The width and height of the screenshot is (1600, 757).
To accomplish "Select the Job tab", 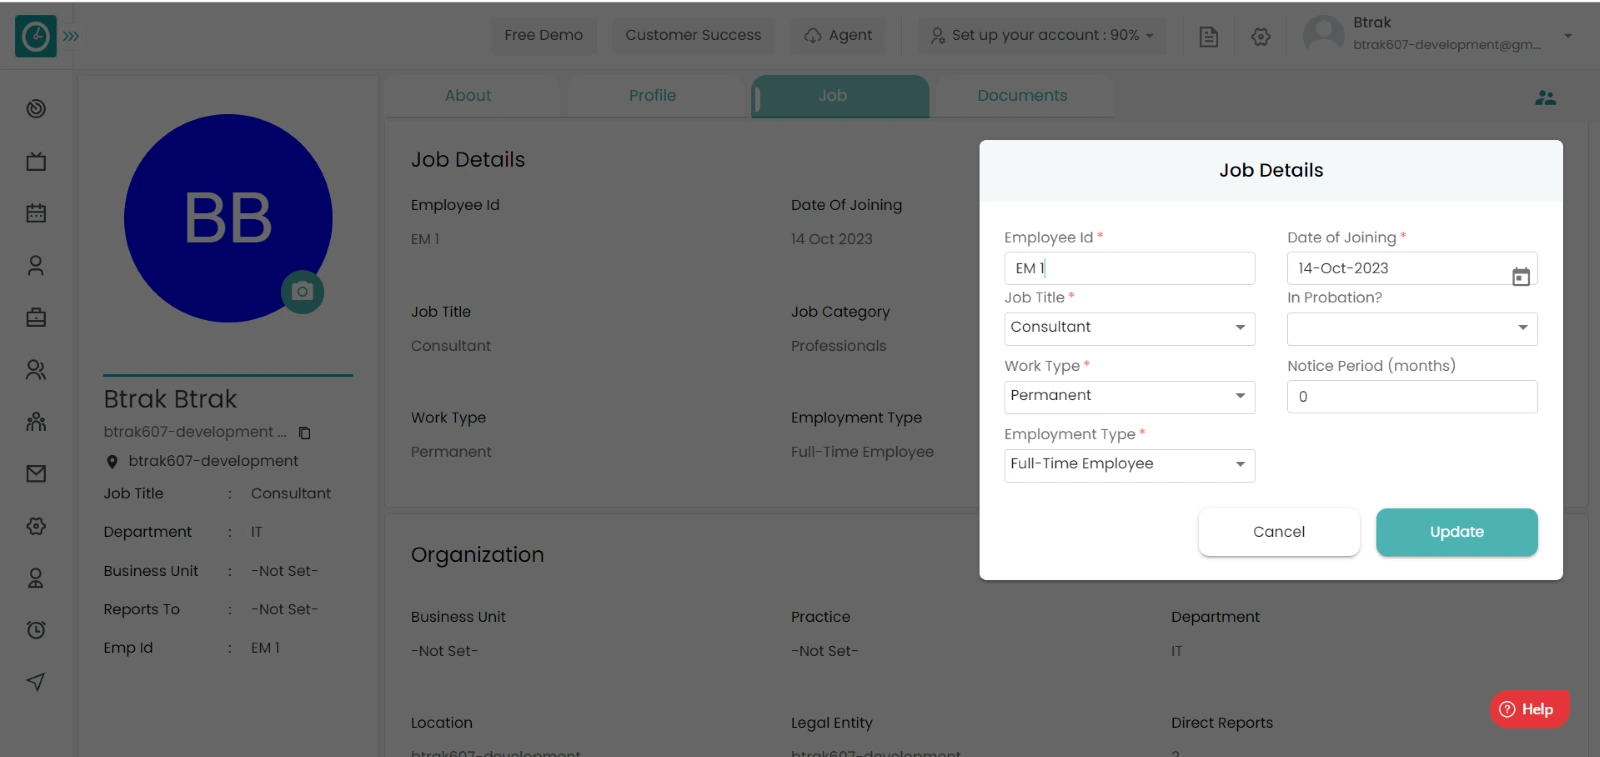I will pos(840,96).
